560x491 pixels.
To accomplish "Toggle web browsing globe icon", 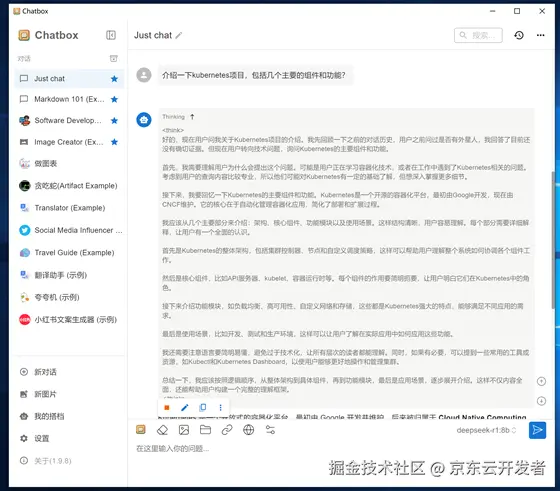I will 249,430.
